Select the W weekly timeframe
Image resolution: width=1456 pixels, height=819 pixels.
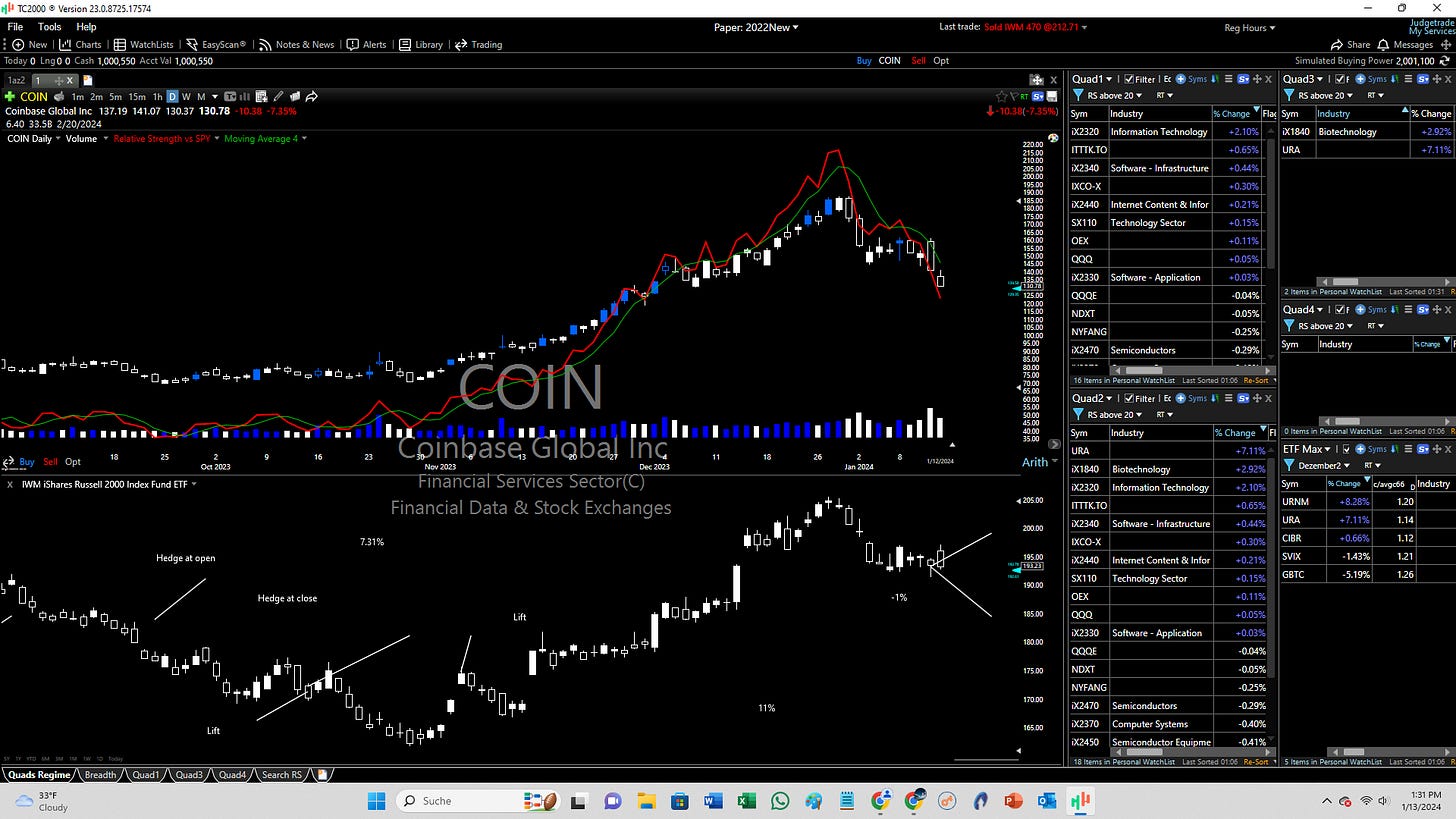[x=186, y=97]
